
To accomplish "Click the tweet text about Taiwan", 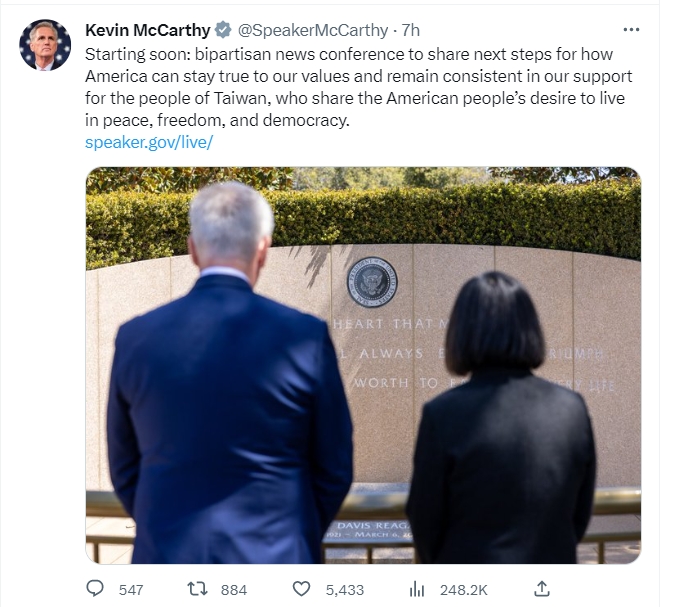I will click(x=358, y=87).
